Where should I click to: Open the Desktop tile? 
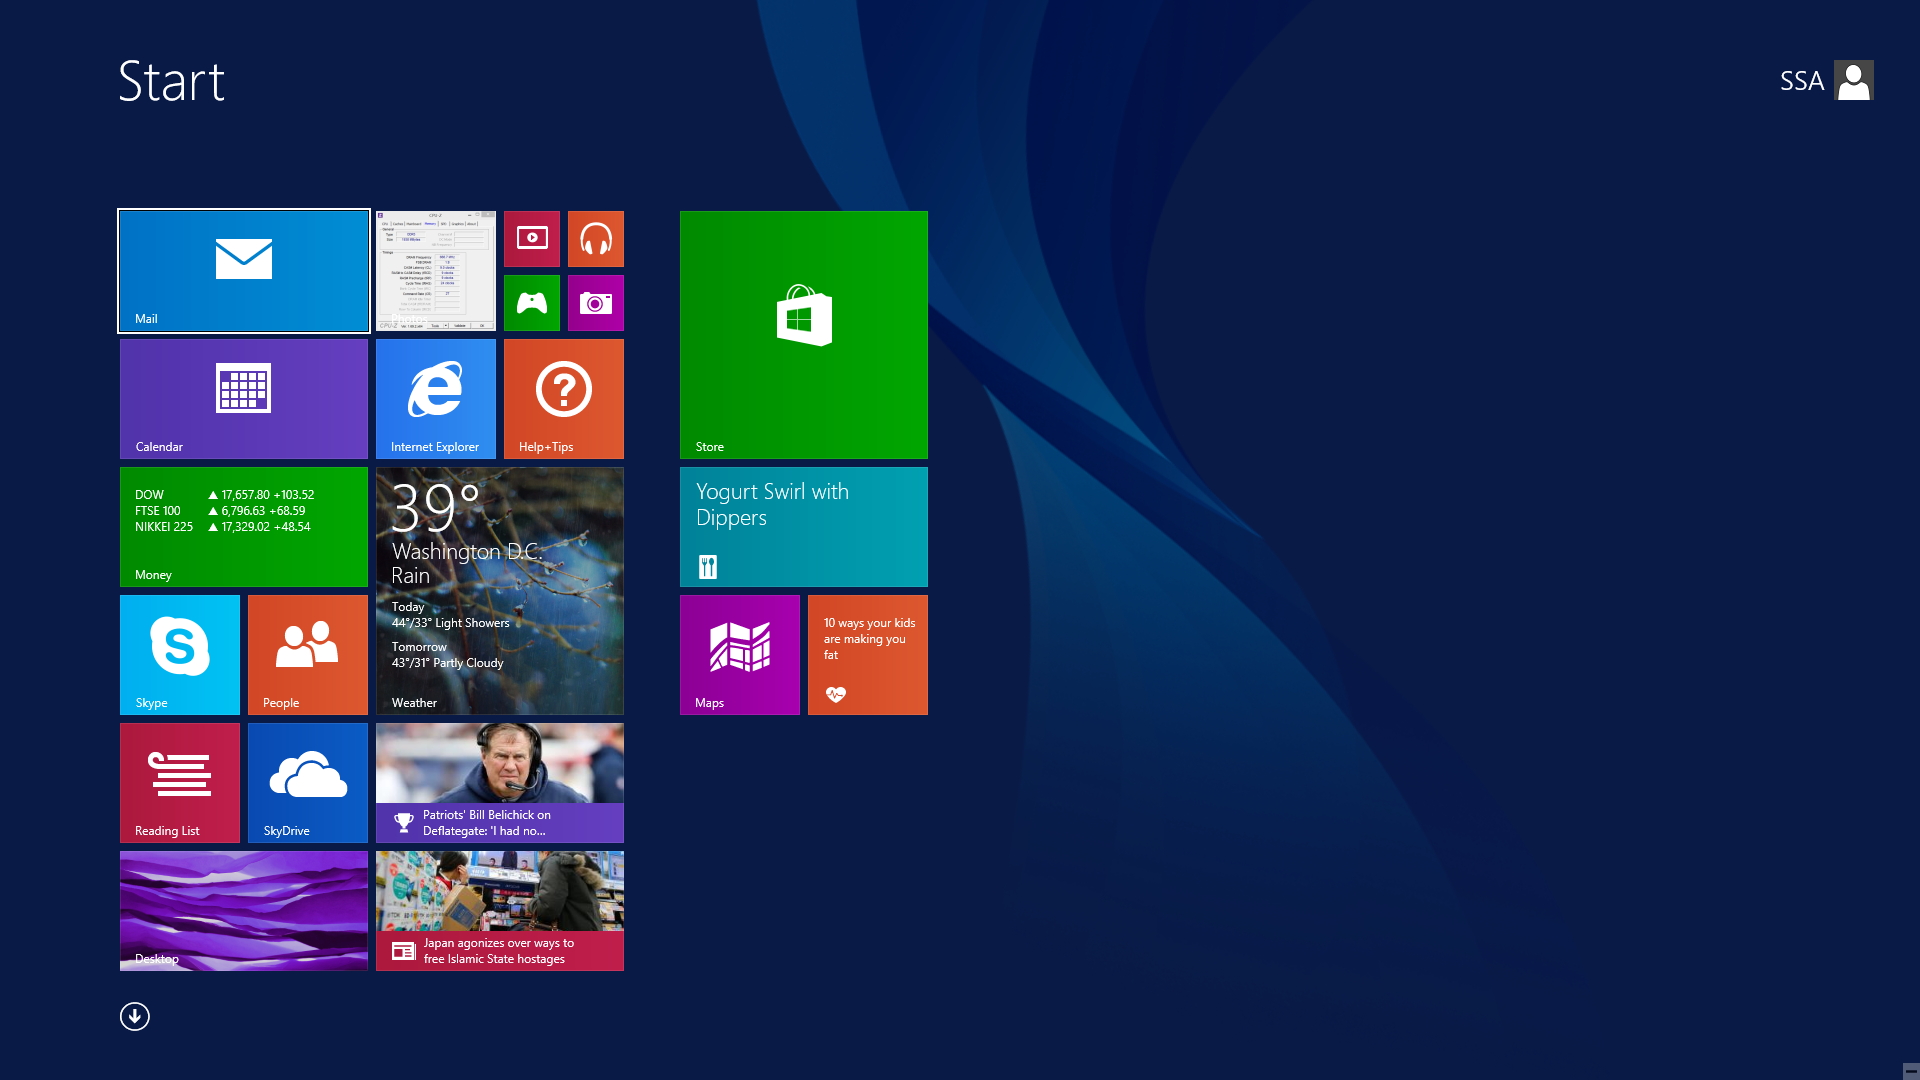click(244, 911)
